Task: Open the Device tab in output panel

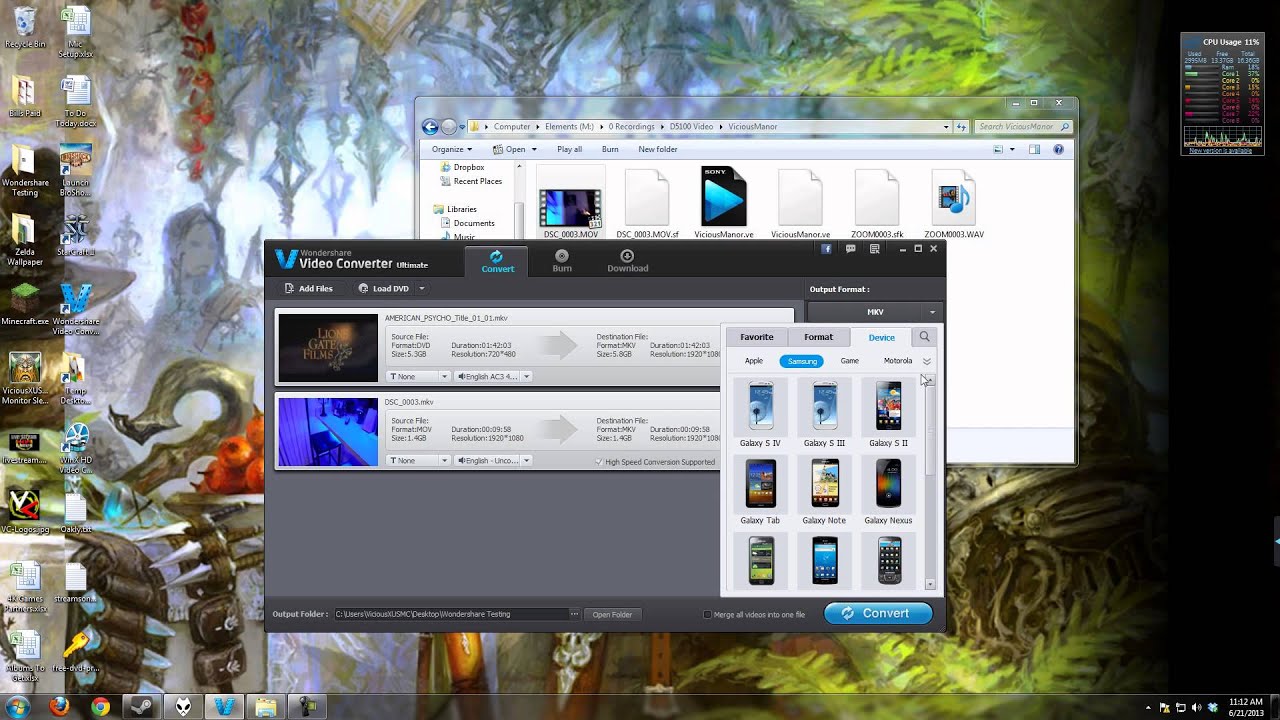Action: [x=882, y=337]
